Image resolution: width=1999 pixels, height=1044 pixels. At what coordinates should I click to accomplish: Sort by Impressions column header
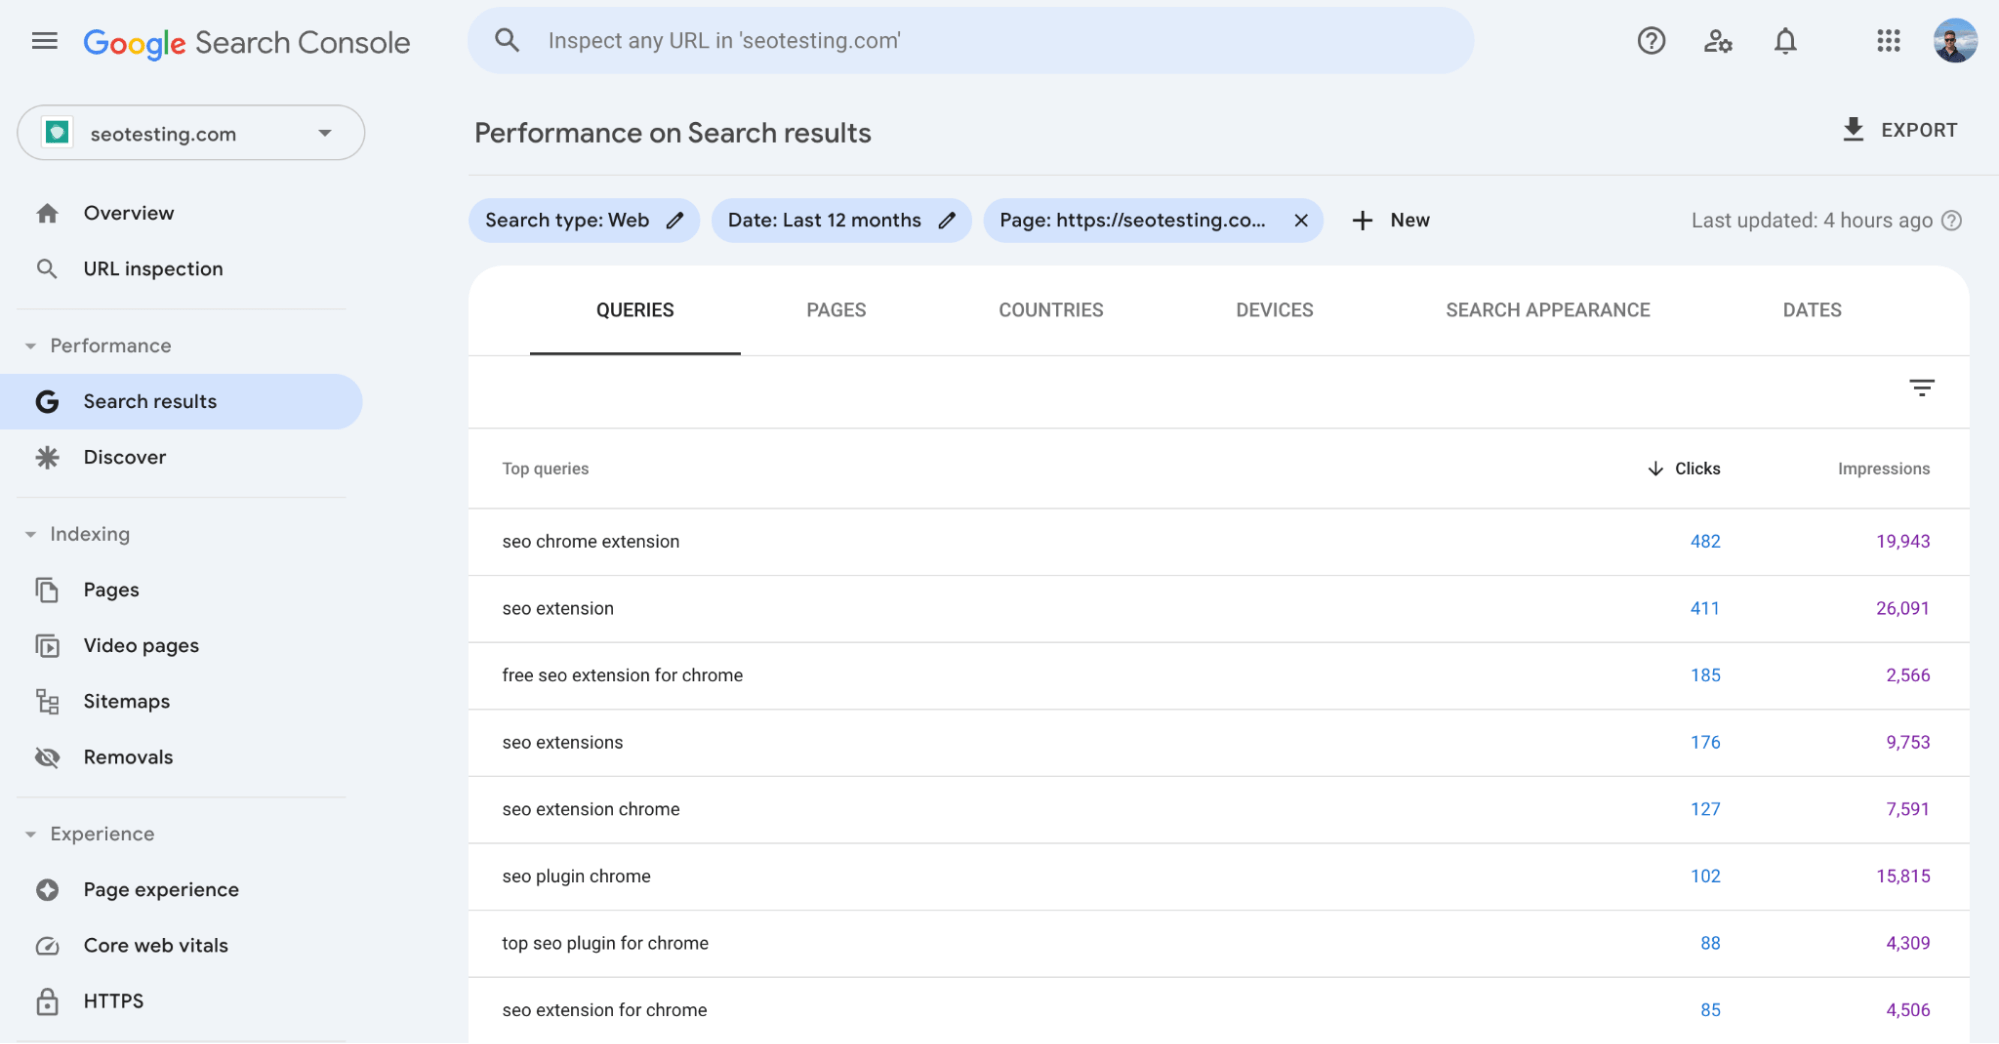[x=1883, y=469]
